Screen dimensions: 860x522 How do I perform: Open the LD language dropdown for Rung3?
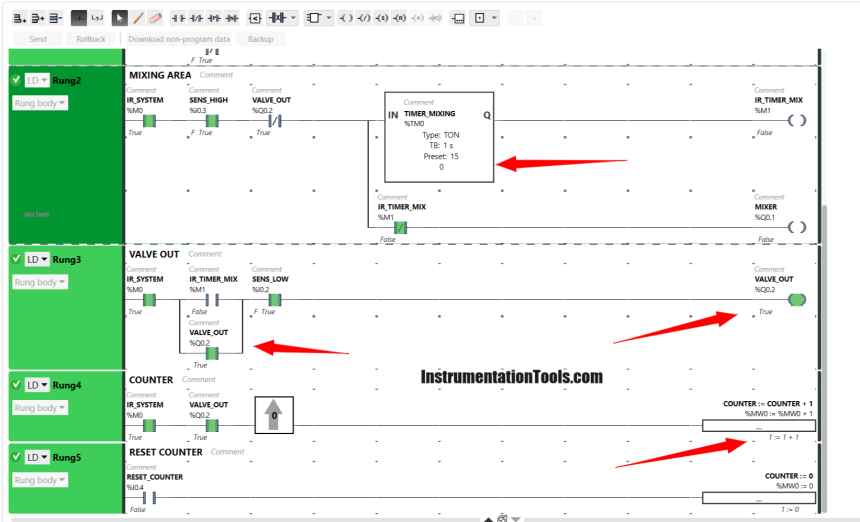37,259
